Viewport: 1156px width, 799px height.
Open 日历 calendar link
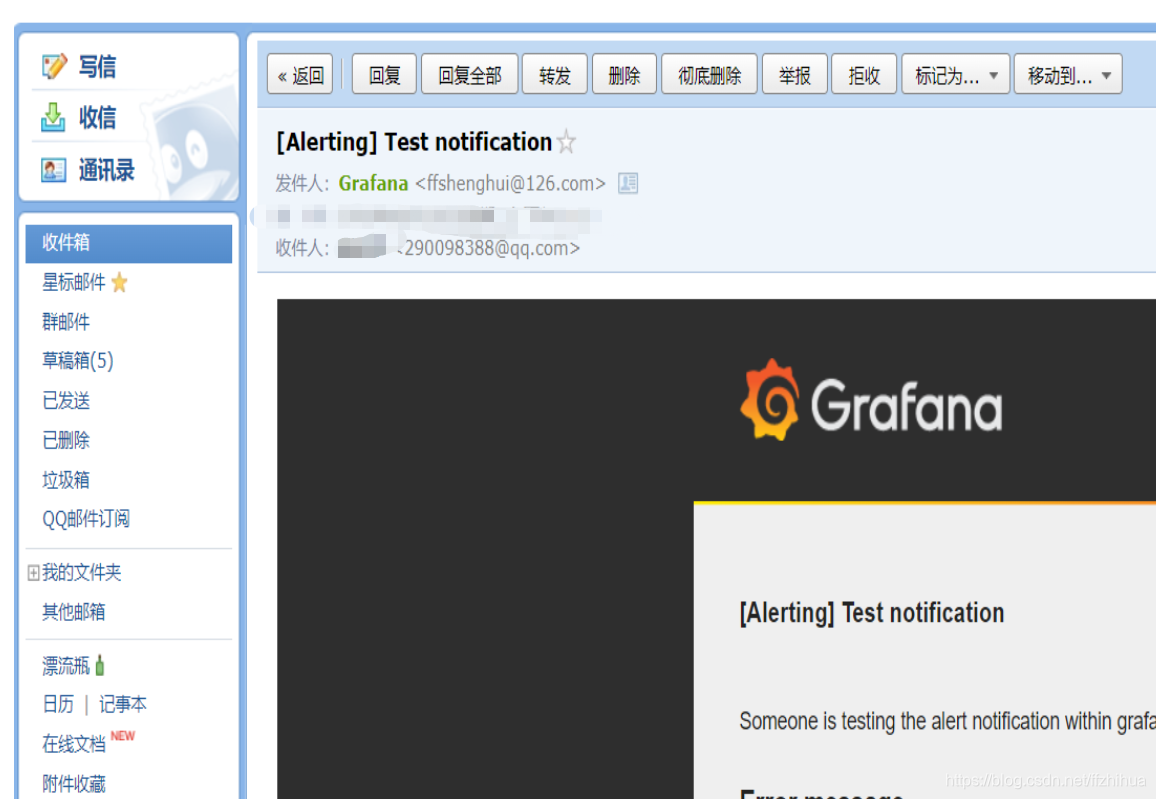click(58, 705)
